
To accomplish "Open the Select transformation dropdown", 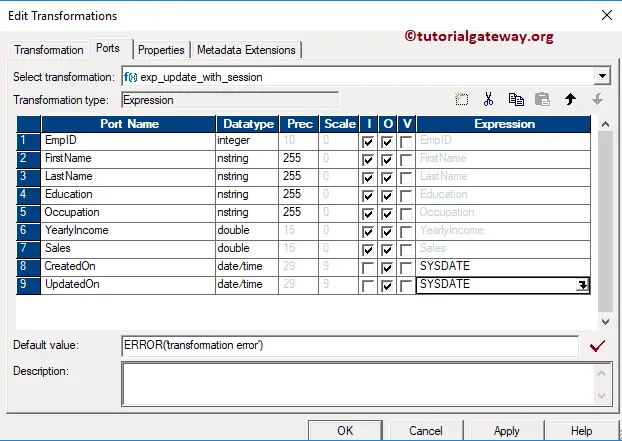I will (602, 76).
